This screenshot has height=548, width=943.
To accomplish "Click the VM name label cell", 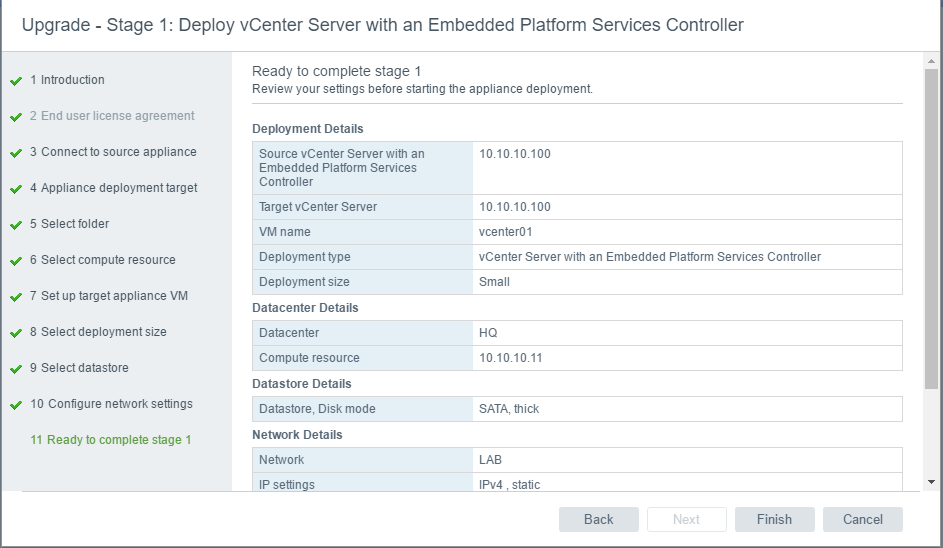I will coord(363,232).
